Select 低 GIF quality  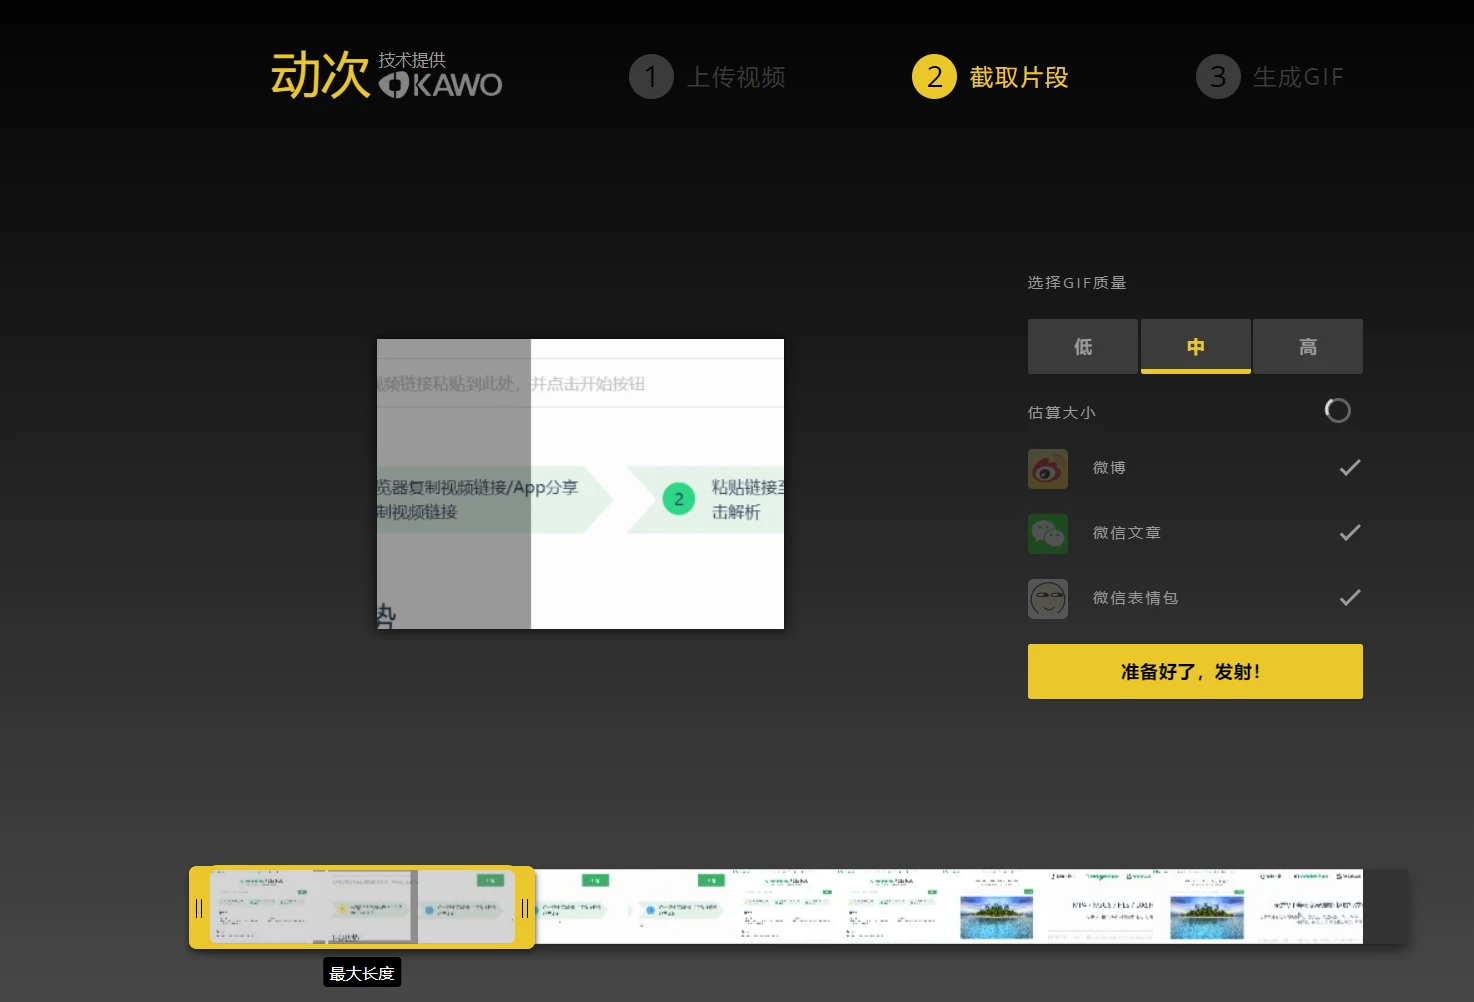[x=1083, y=346]
